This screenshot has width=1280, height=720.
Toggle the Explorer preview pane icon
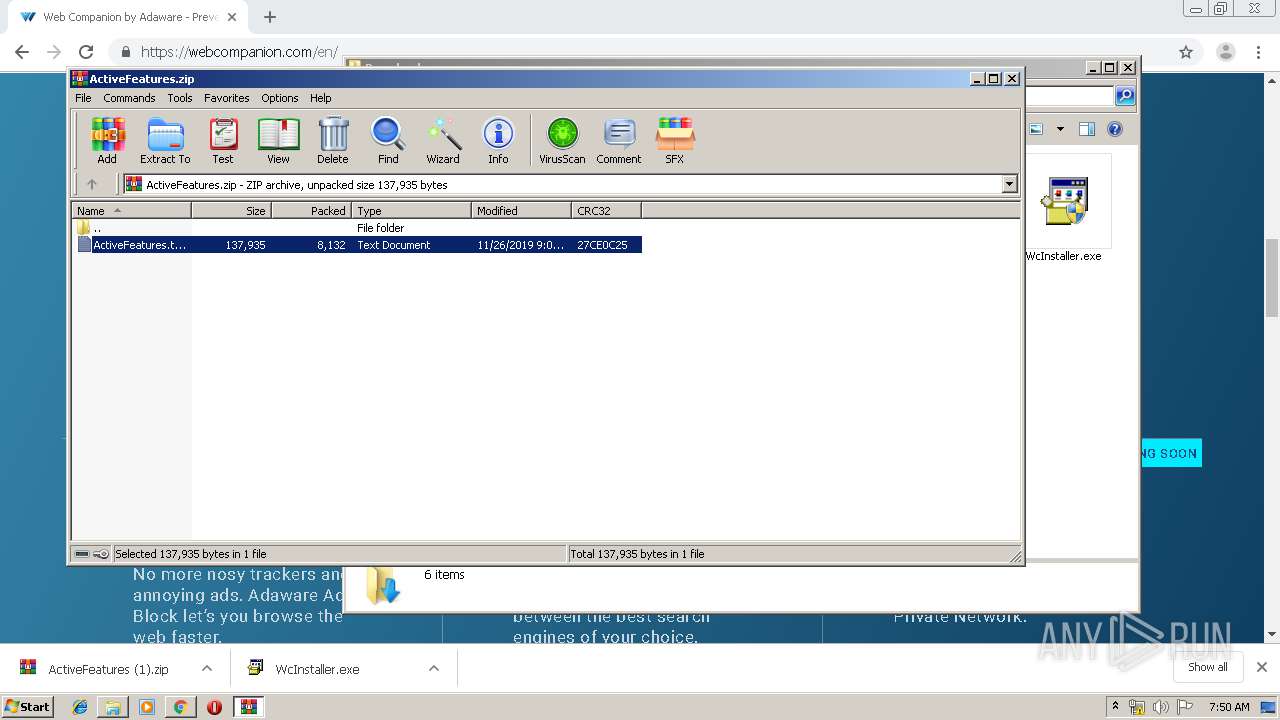tap(1087, 129)
